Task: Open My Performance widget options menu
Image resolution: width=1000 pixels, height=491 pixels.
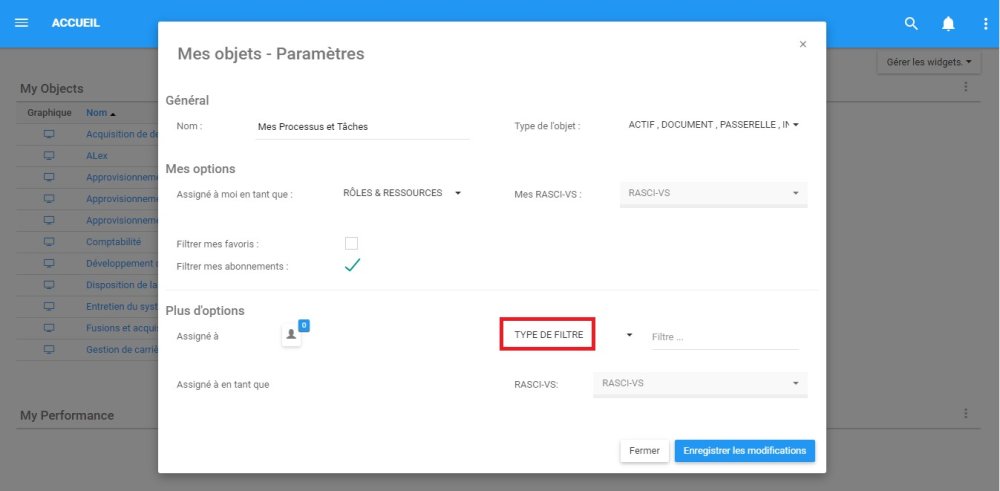Action: pyautogui.click(x=966, y=414)
